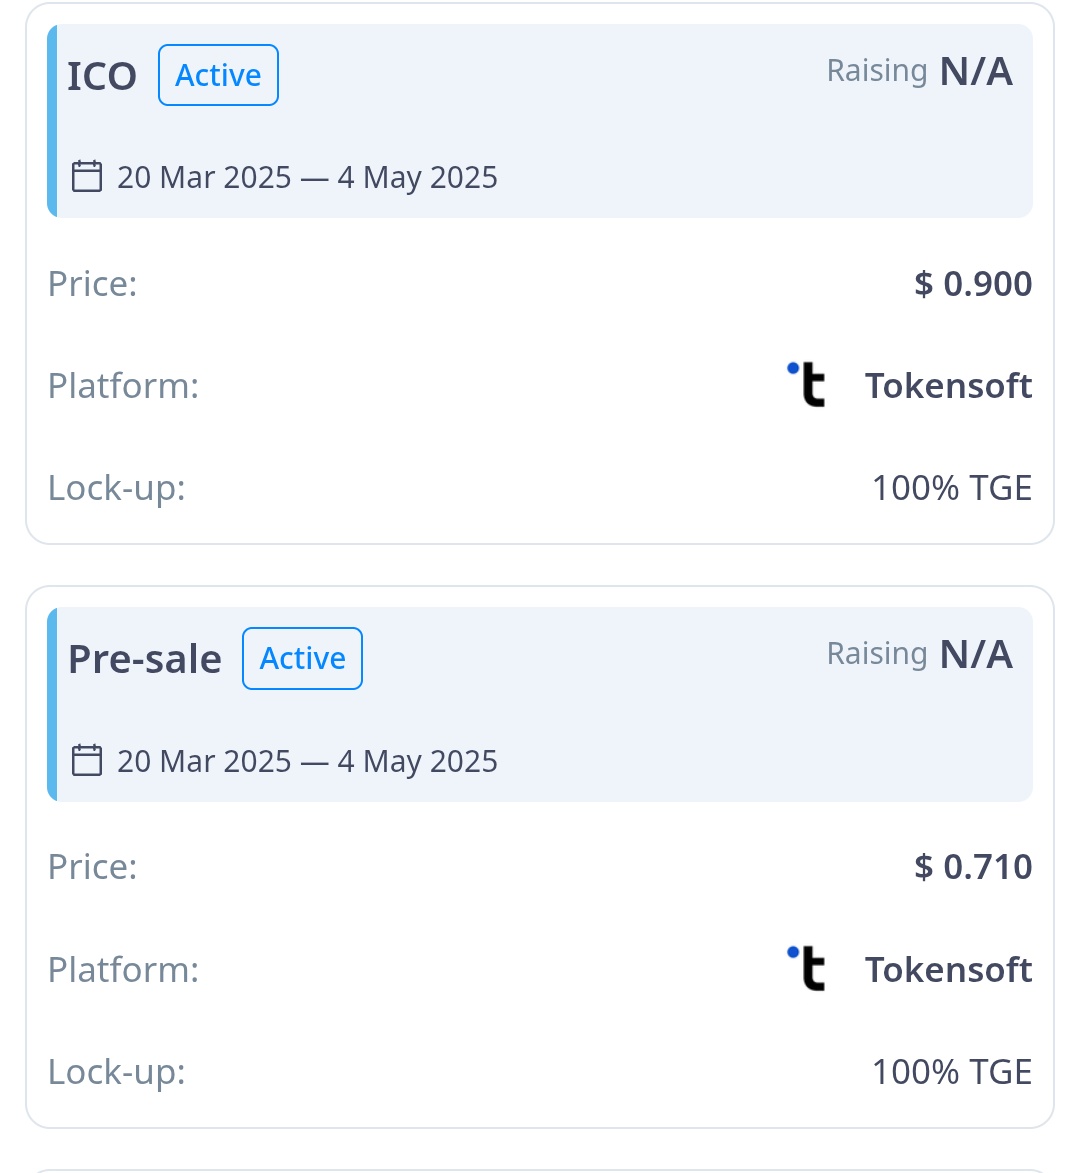Click the Lock-up label in the Pre-sale card
The height and width of the screenshot is (1173, 1068).
(x=117, y=1072)
